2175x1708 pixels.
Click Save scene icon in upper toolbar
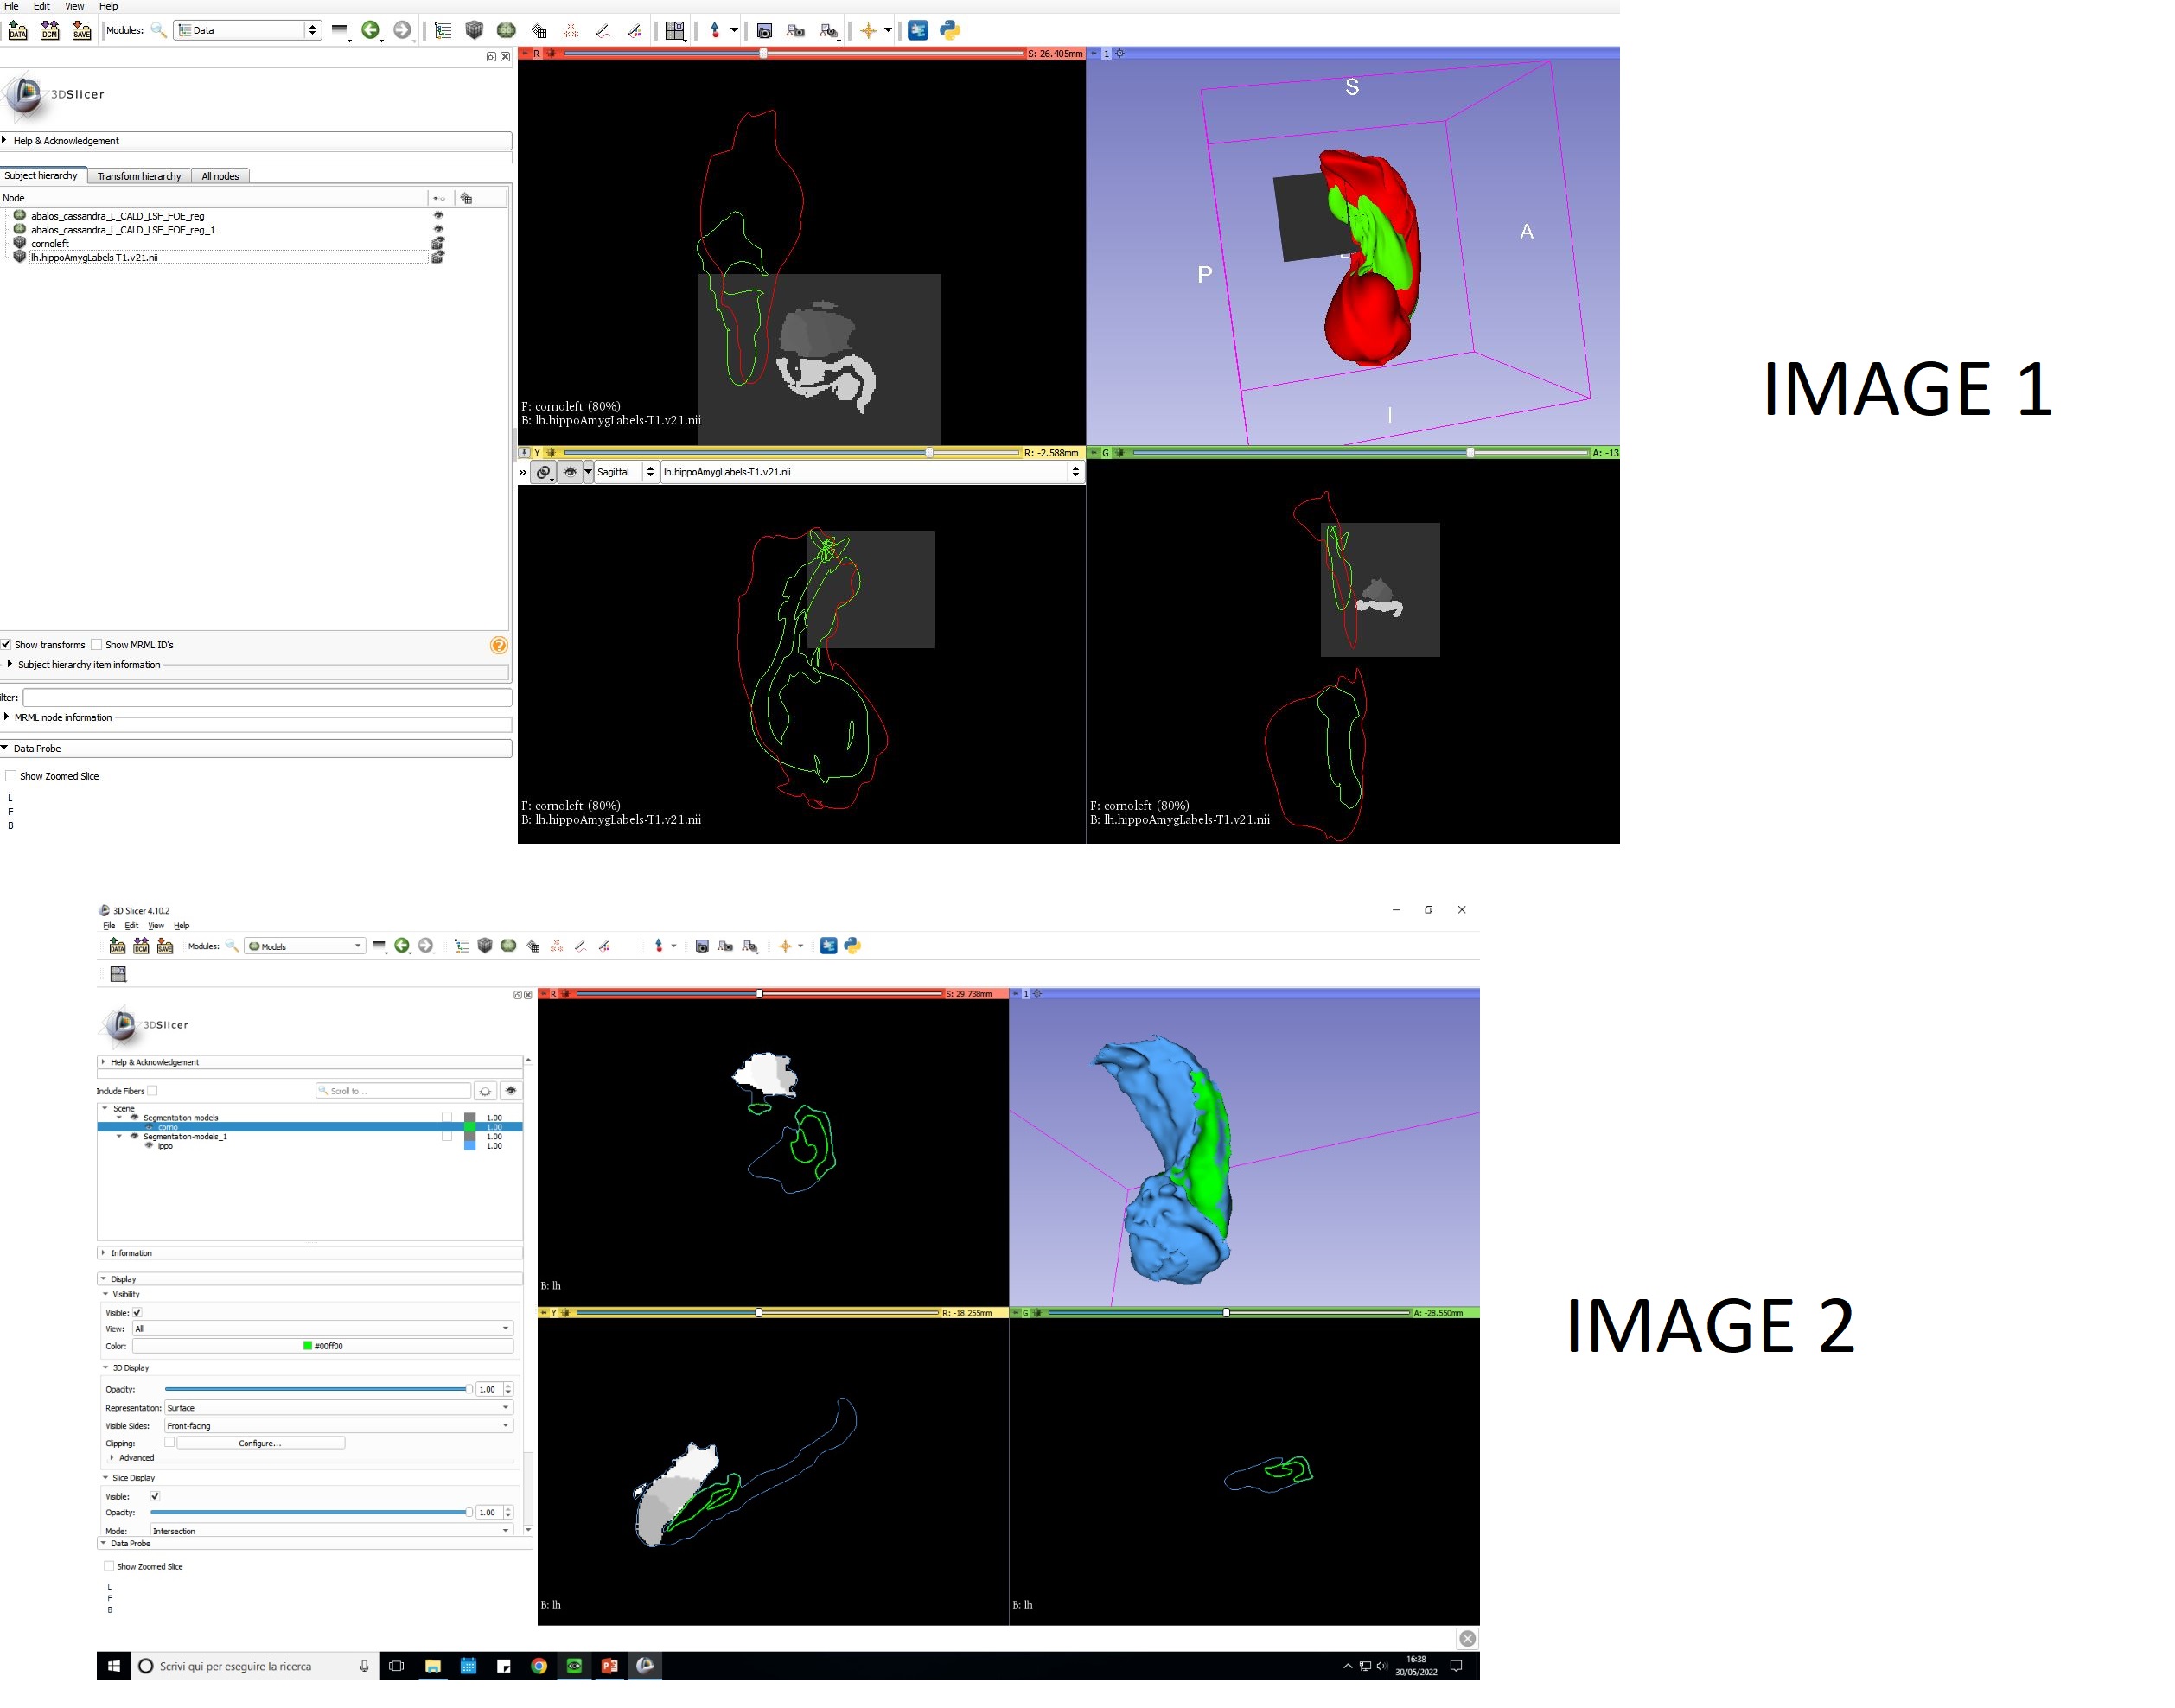pyautogui.click(x=81, y=31)
